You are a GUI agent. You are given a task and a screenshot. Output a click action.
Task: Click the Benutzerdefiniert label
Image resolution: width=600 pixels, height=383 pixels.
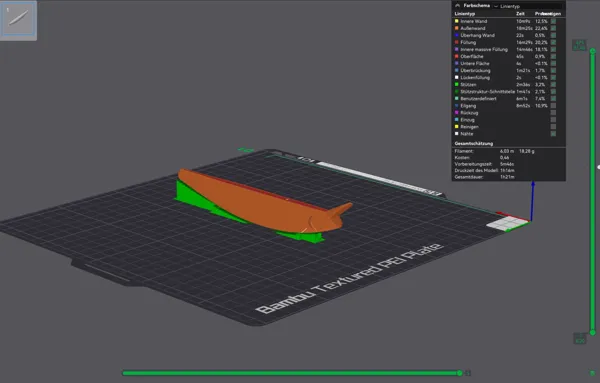click(x=478, y=99)
